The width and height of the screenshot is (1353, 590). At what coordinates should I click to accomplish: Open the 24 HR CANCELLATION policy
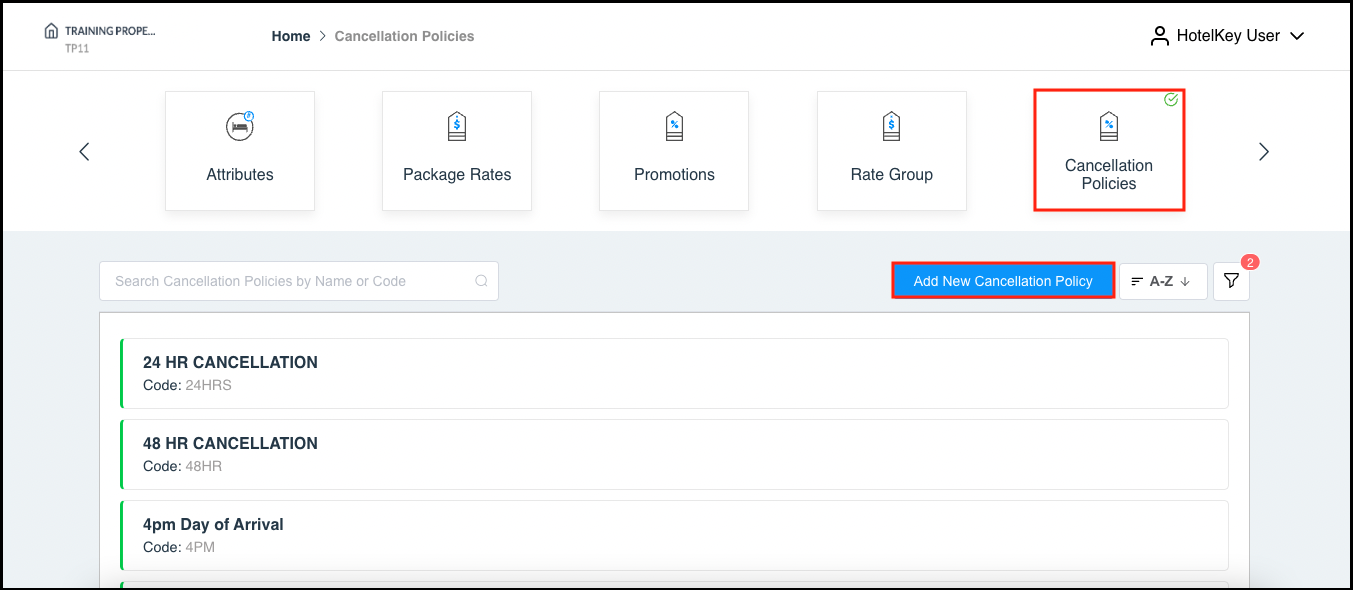[673, 373]
